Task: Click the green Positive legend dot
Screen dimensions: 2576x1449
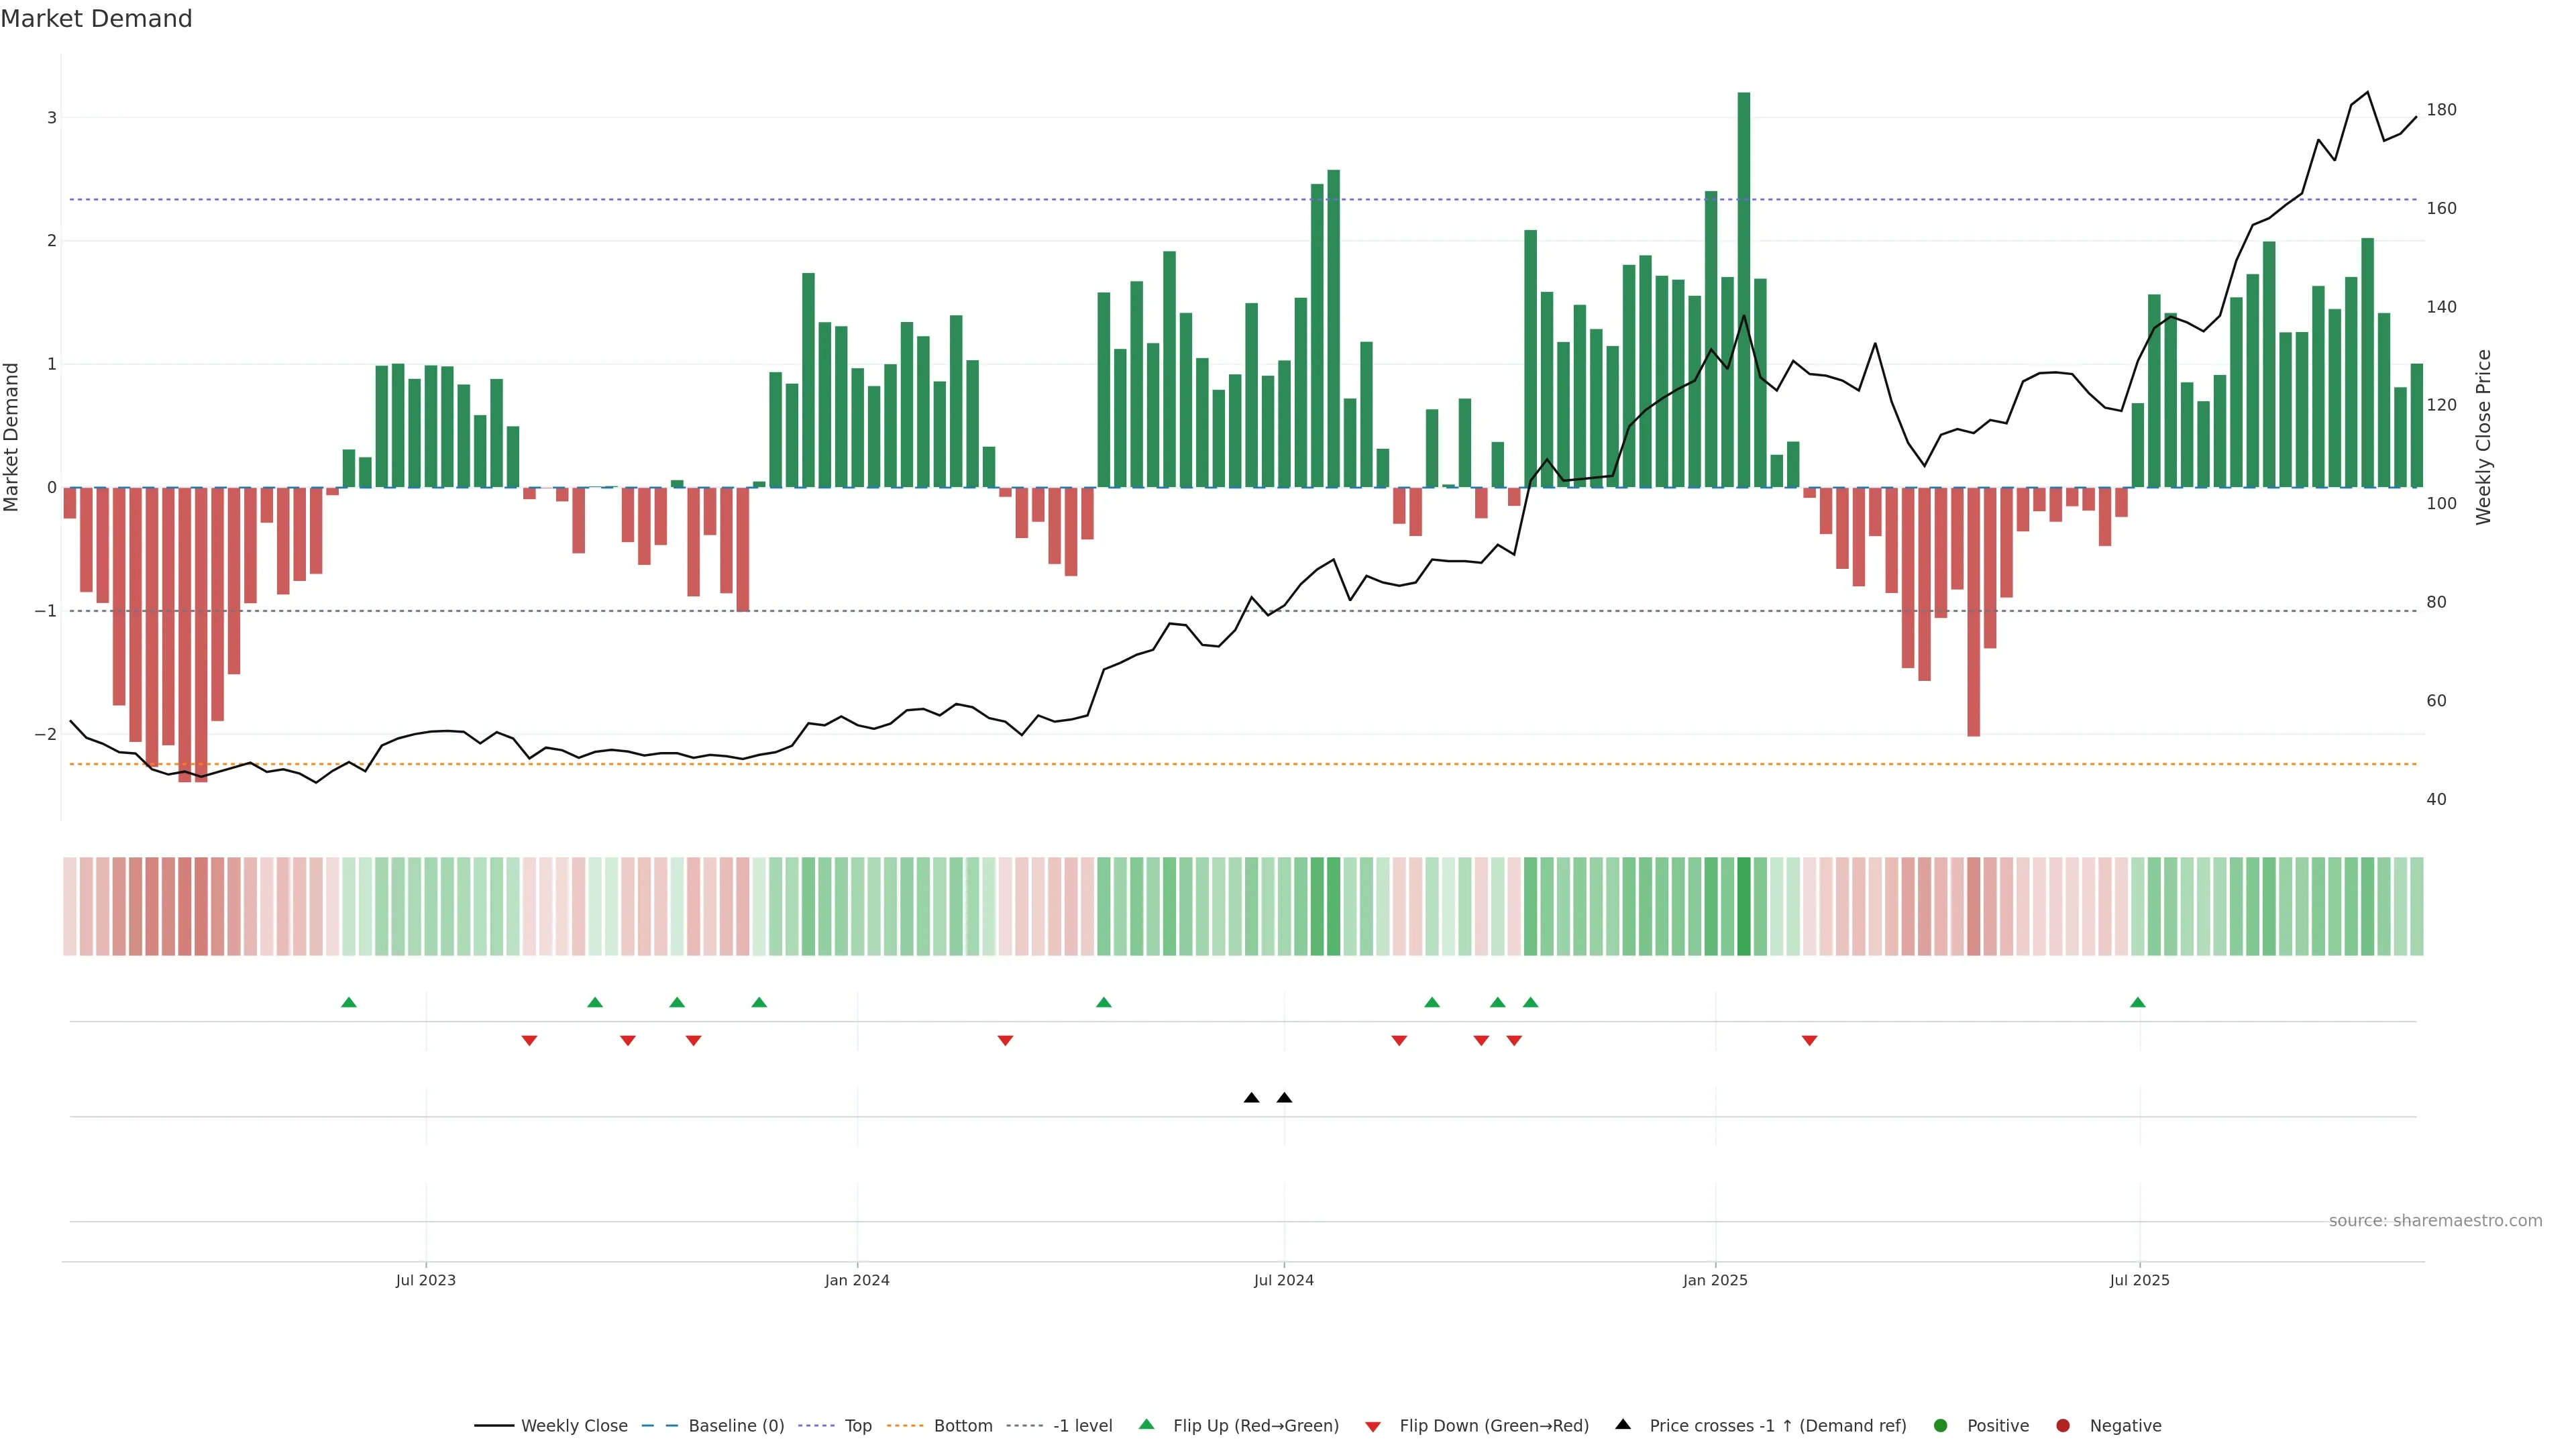Action: tap(1940, 1425)
